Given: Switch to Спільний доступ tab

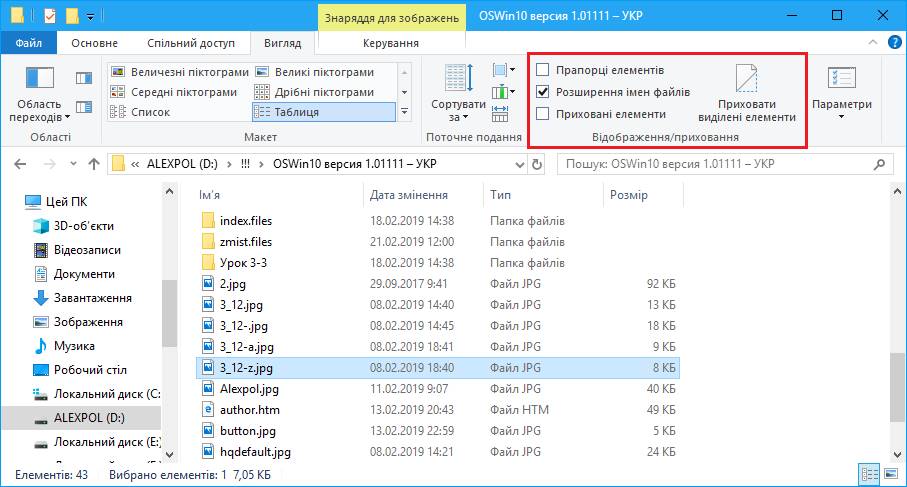Looking at the screenshot, I should pyautogui.click(x=191, y=43).
